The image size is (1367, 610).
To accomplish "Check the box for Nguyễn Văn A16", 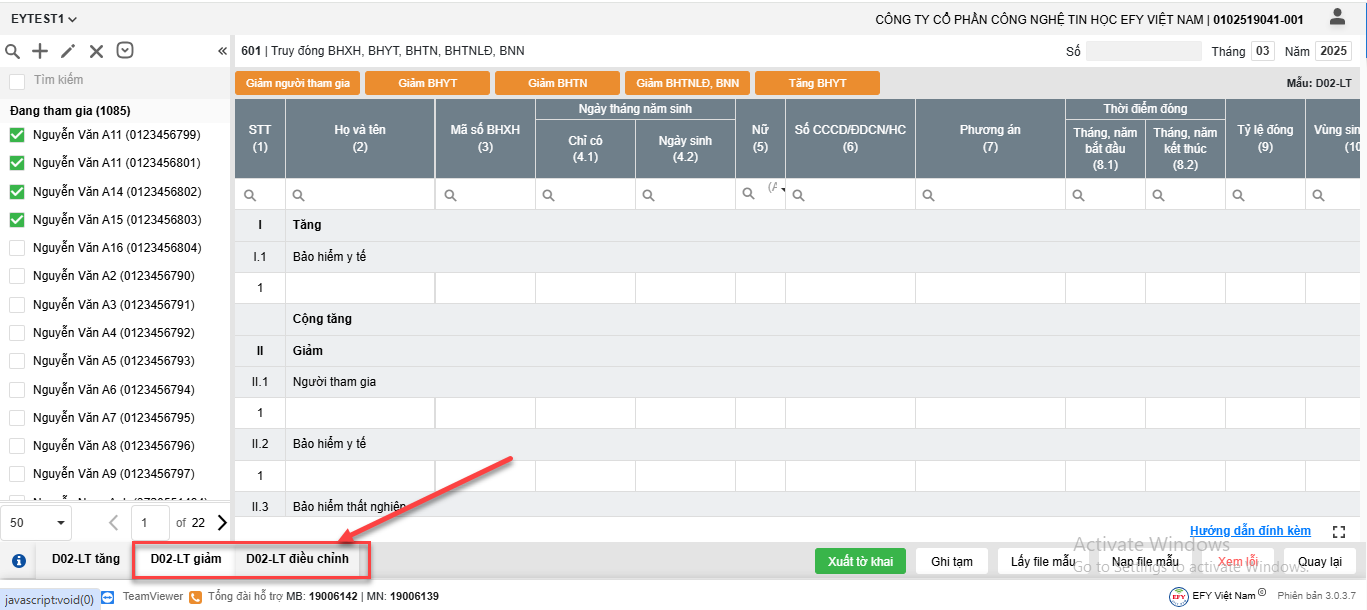I will click(17, 248).
